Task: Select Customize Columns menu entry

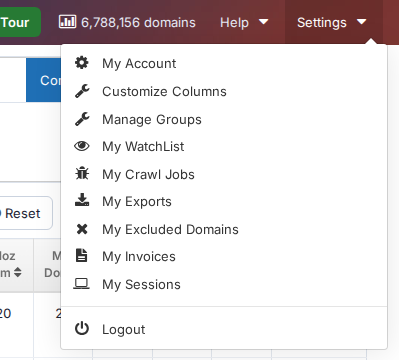Action: click(x=164, y=91)
